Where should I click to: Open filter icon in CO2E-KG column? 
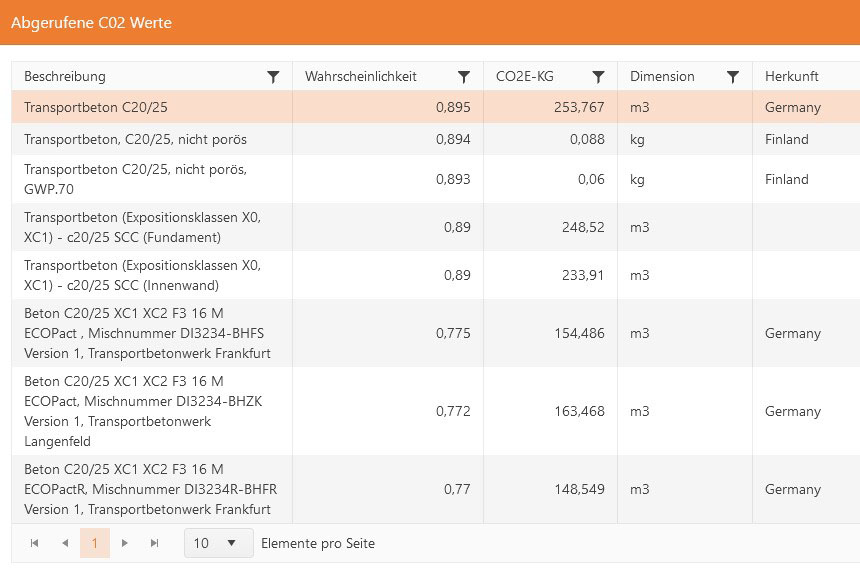(x=598, y=77)
